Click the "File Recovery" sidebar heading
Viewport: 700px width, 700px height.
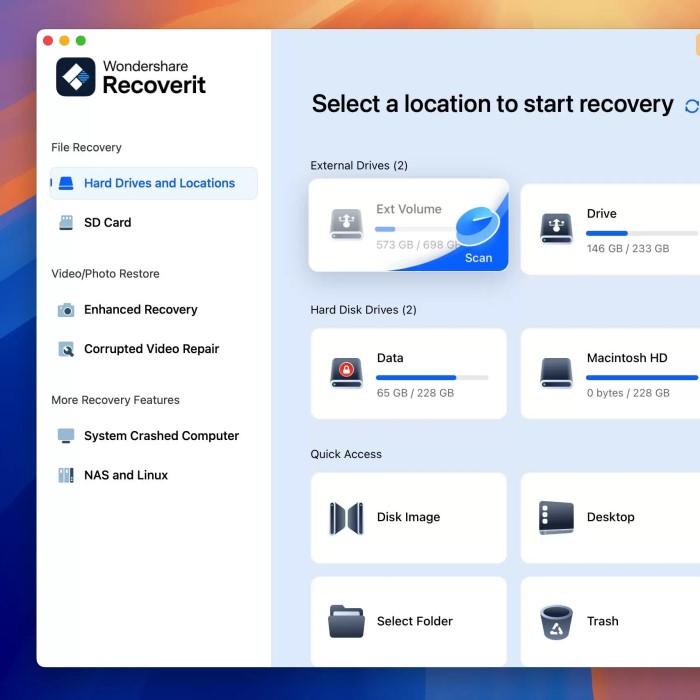(86, 147)
